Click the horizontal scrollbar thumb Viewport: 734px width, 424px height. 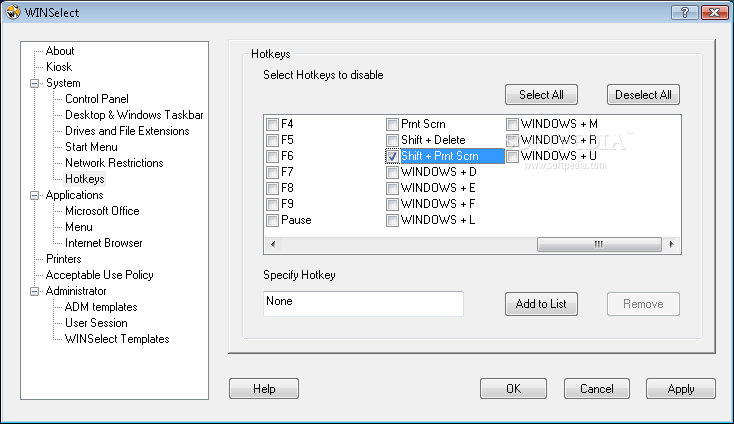[x=599, y=244]
